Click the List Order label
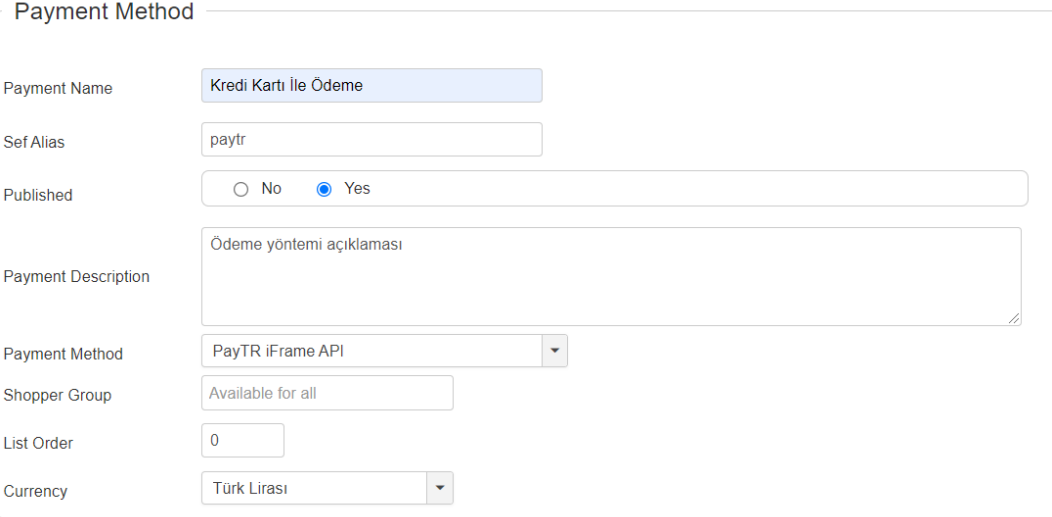Image resolution: width=1052 pixels, height=517 pixels. [38, 443]
